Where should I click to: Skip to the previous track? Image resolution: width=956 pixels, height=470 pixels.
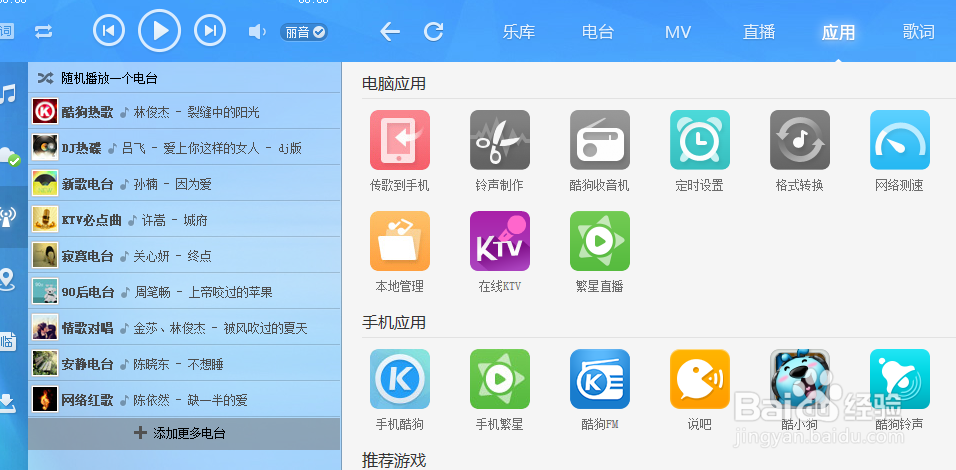pyautogui.click(x=109, y=30)
